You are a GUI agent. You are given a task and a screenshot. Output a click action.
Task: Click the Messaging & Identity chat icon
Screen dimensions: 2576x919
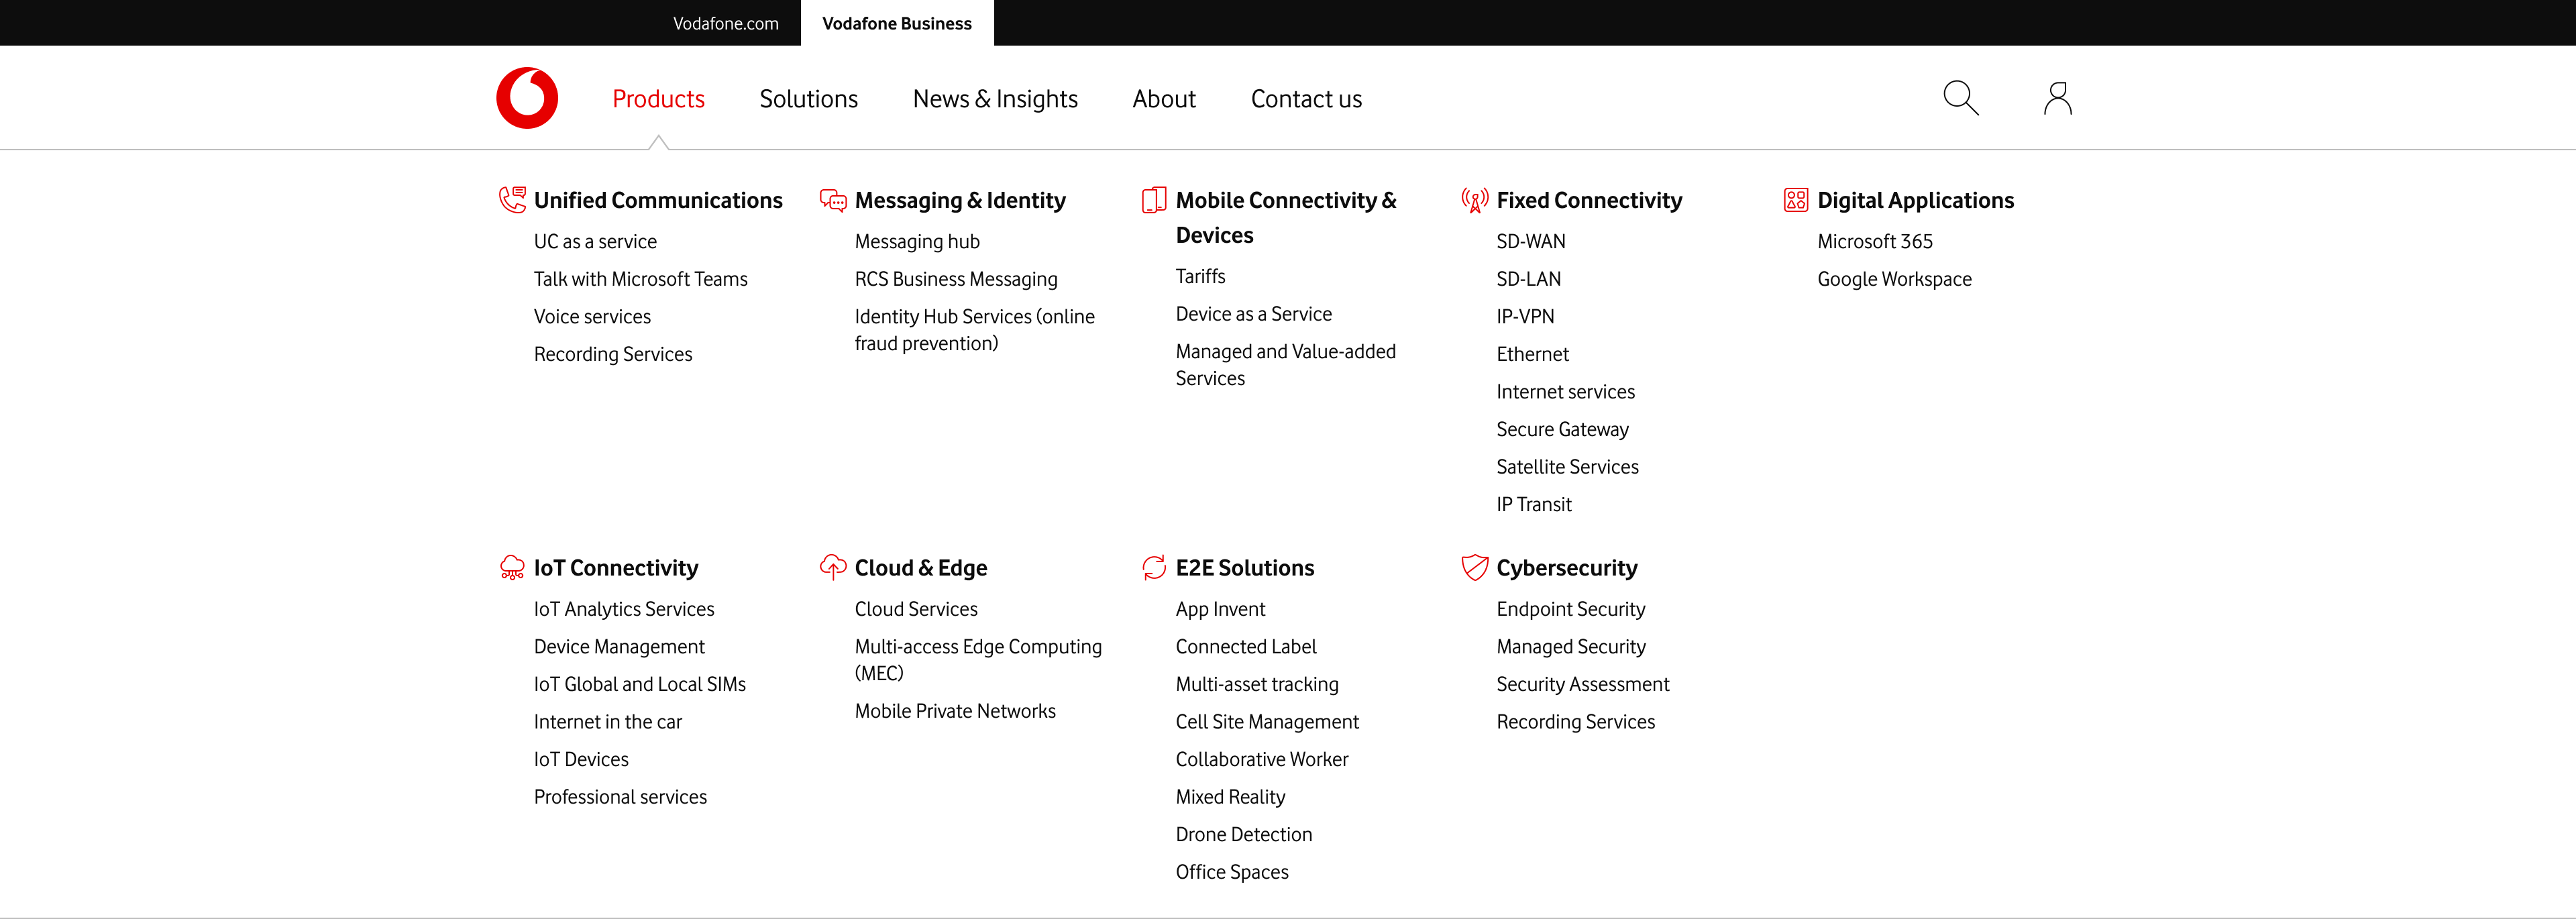(833, 200)
